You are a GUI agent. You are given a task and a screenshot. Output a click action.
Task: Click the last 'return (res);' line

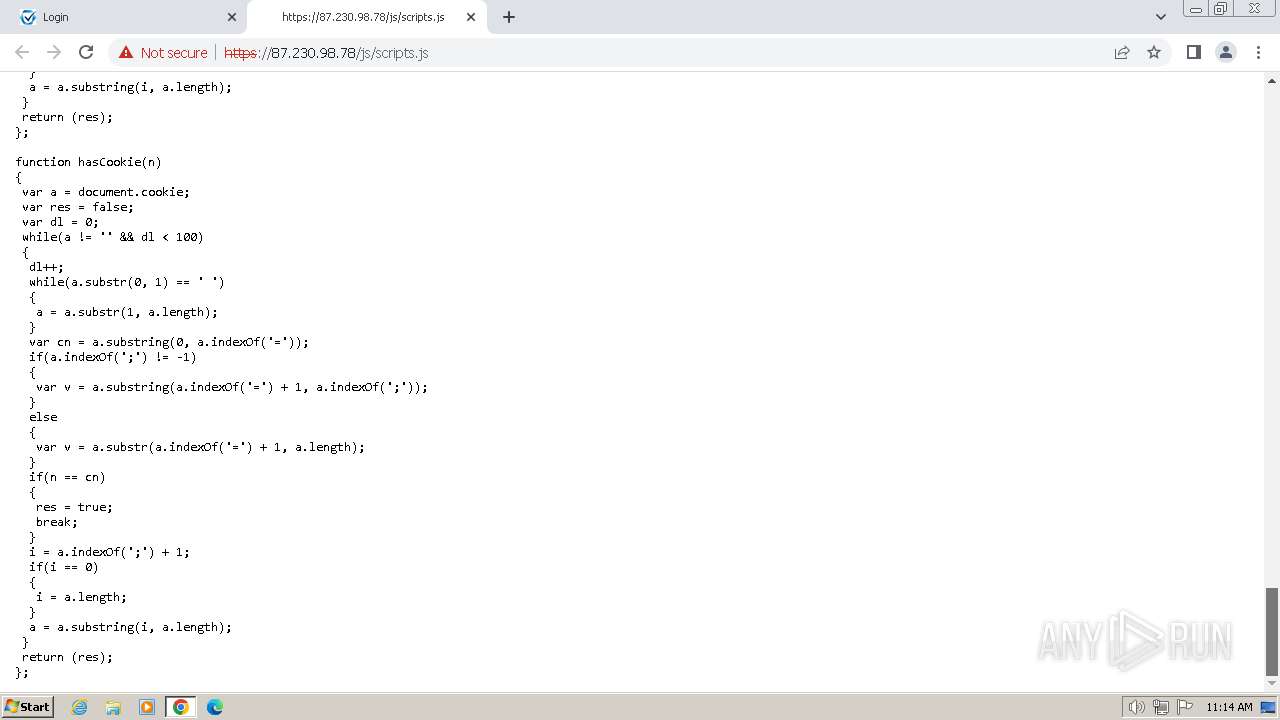coord(67,657)
